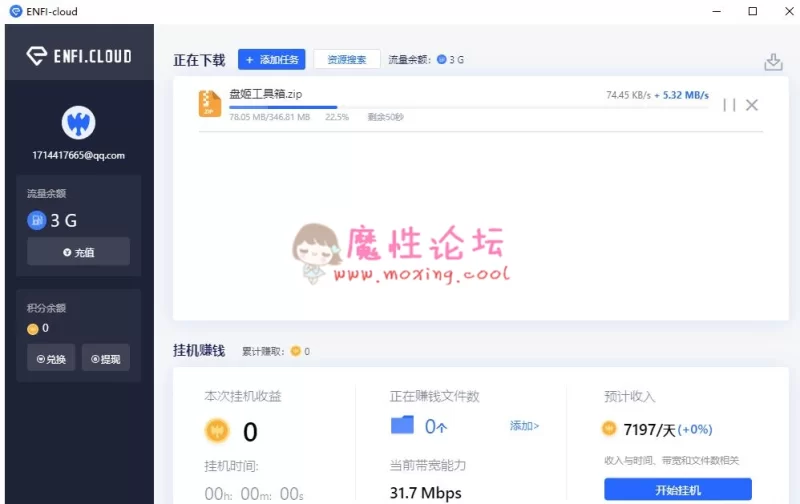This screenshot has width=800, height=504.
Task: Maximize the ENFI-cloud window
Action: pos(753,11)
